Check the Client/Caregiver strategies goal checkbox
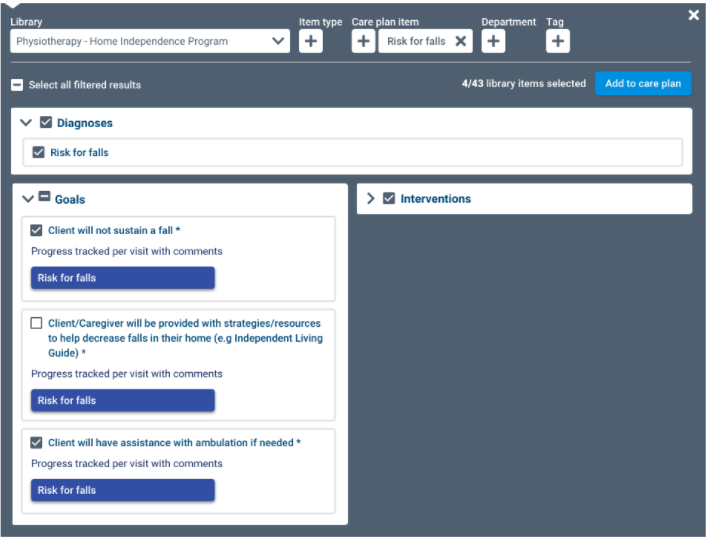This screenshot has width=708, height=537. point(37,323)
